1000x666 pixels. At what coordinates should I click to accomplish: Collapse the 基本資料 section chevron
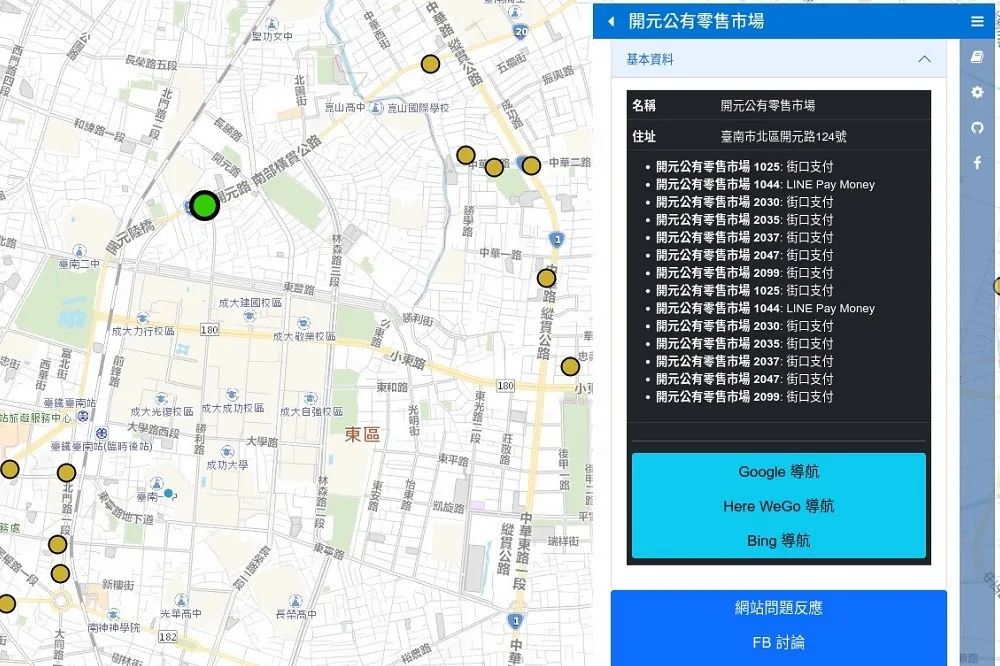(x=924, y=59)
